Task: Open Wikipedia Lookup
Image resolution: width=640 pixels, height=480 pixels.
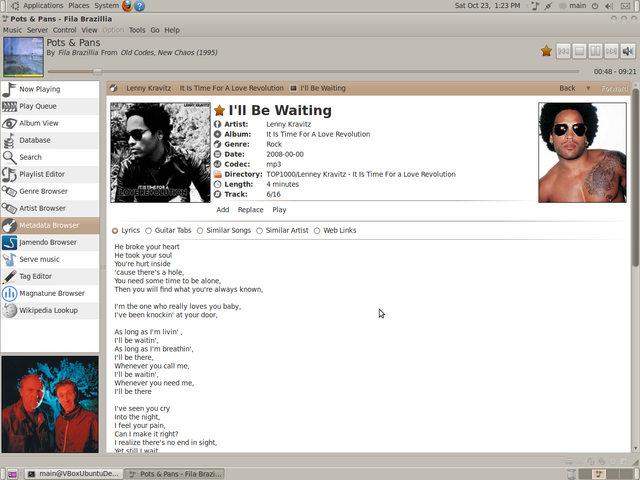Action: pos(50,310)
